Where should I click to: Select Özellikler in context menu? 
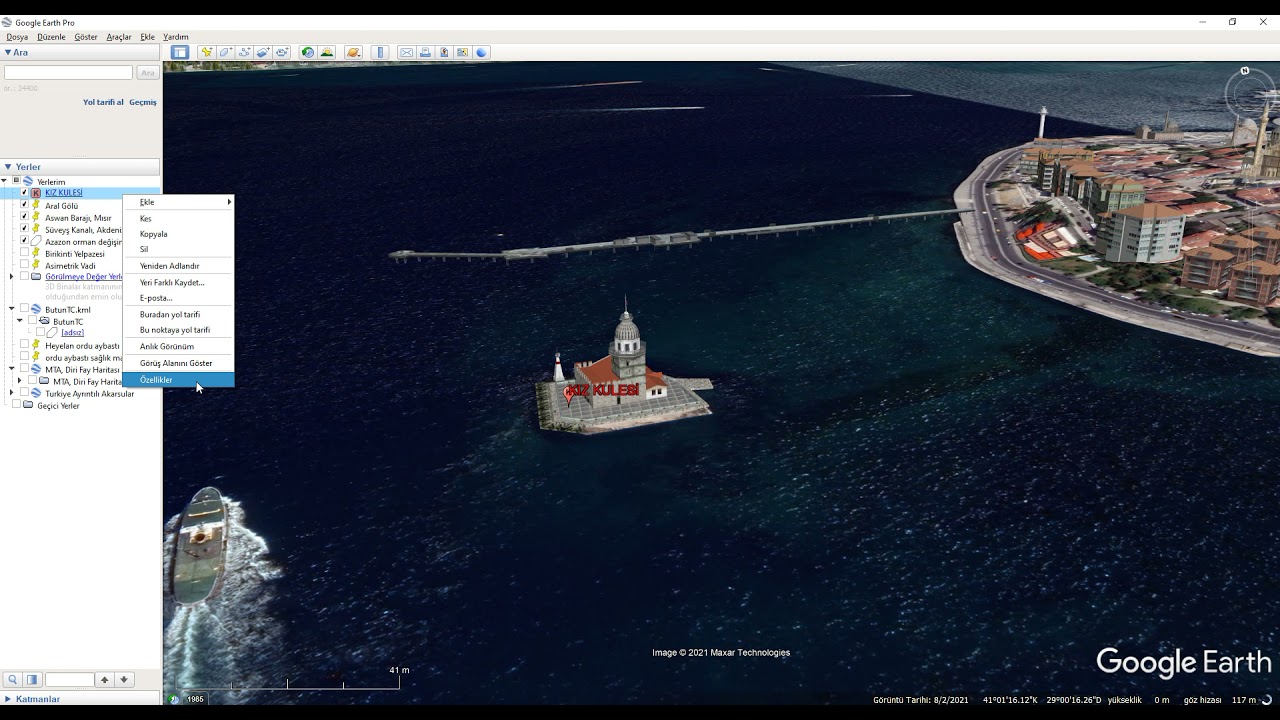(x=178, y=380)
